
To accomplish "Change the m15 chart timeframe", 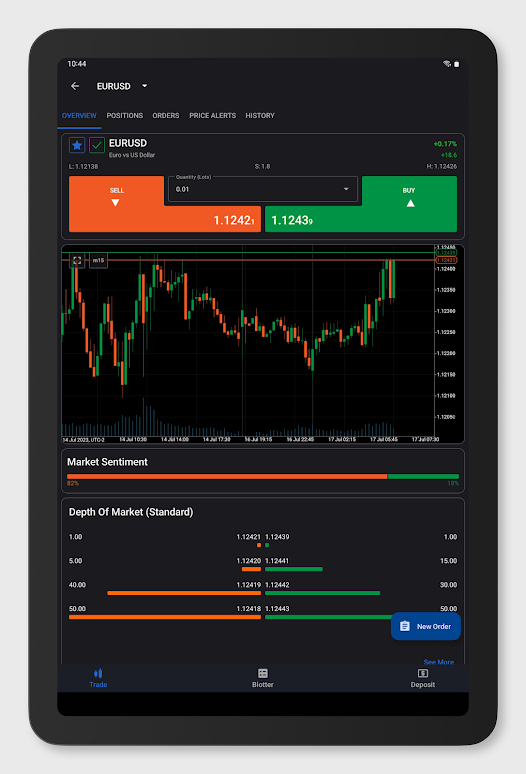I will click(x=98, y=260).
